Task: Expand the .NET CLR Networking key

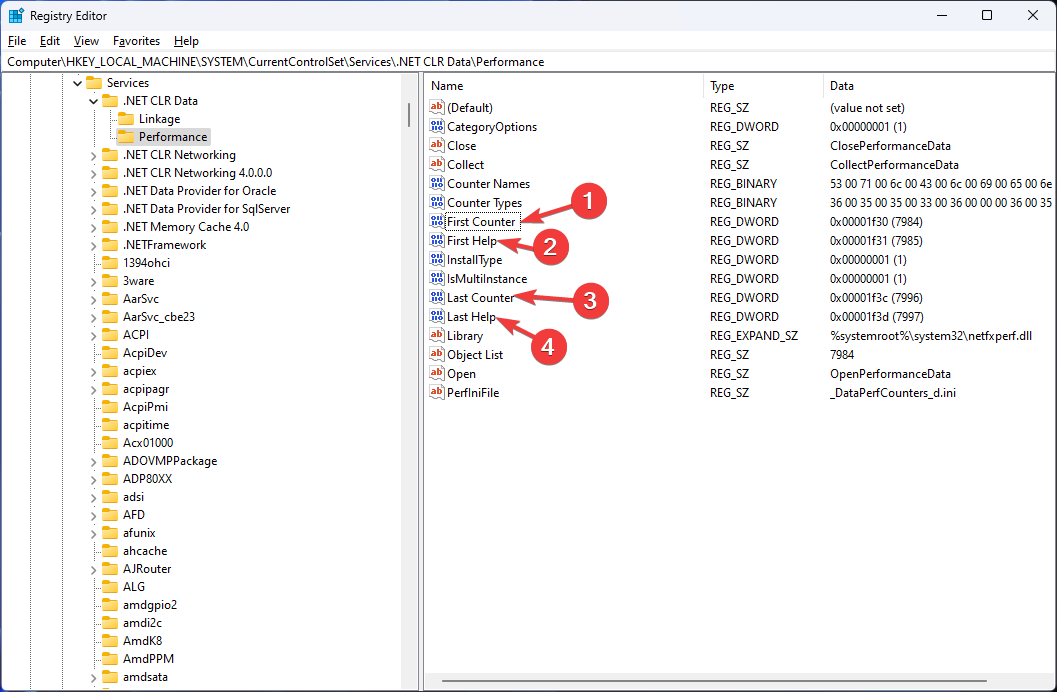Action: 94,155
